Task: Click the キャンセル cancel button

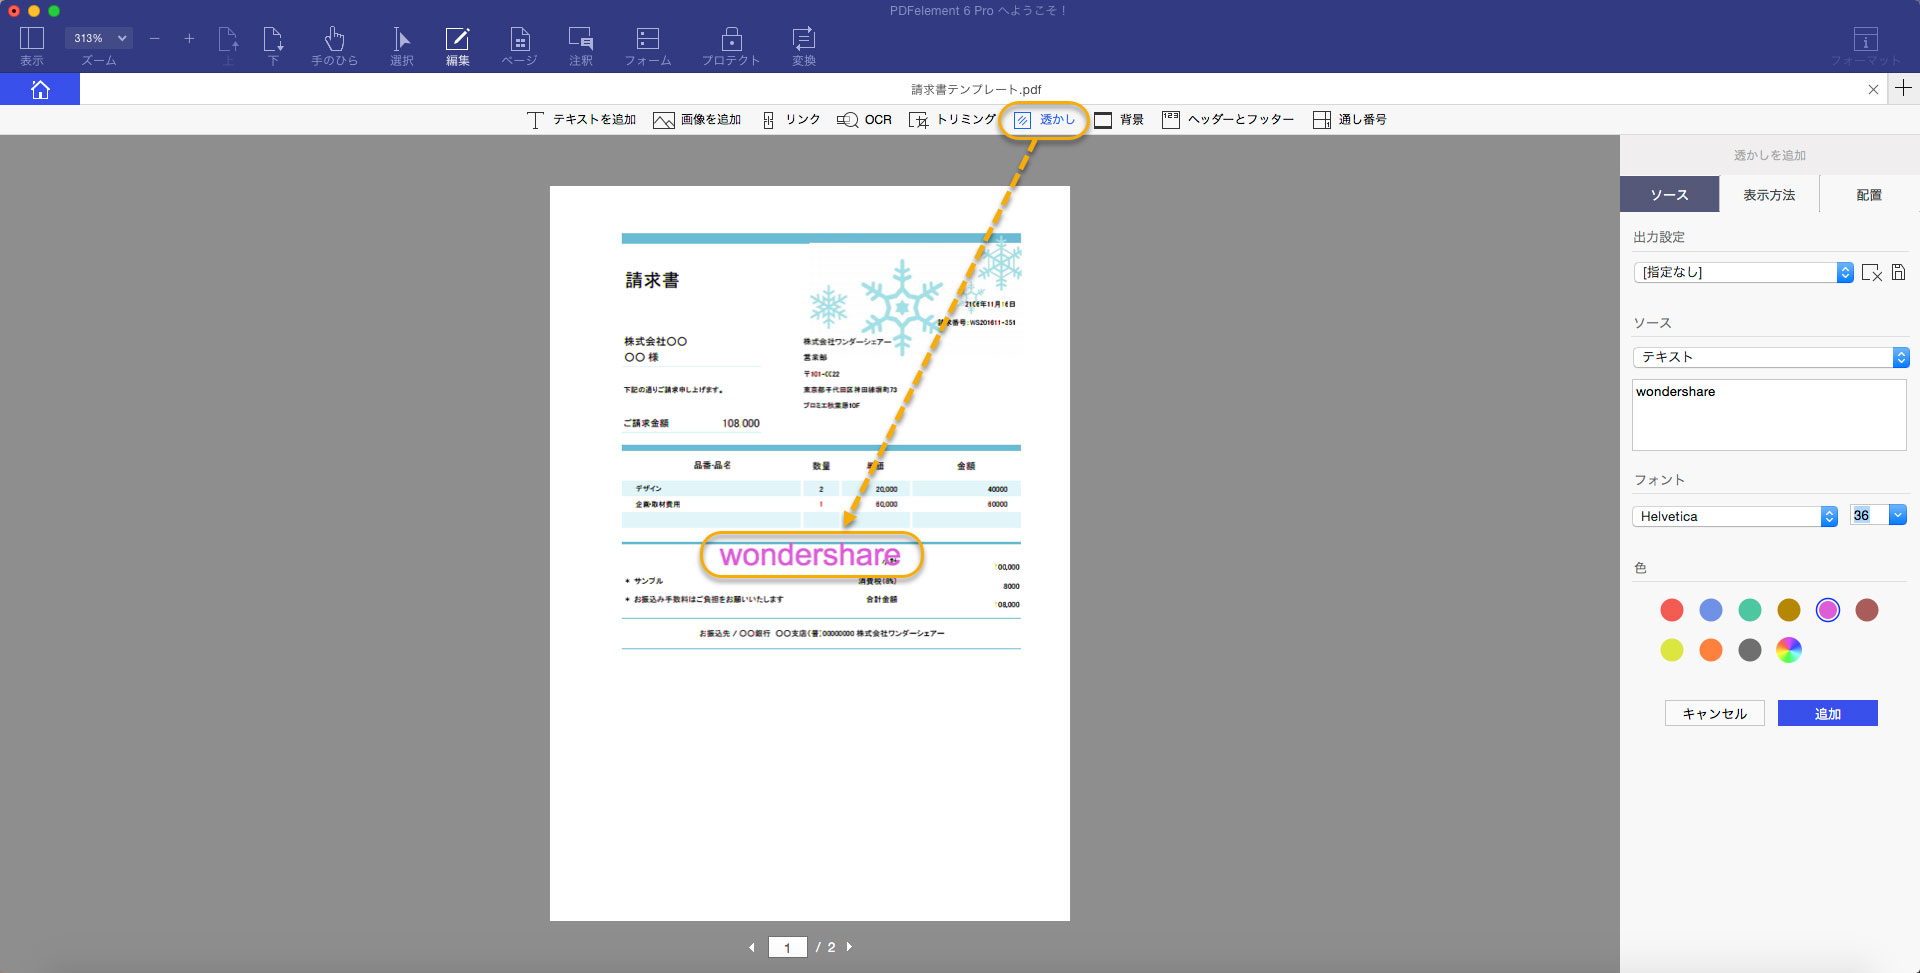Action: [1715, 713]
